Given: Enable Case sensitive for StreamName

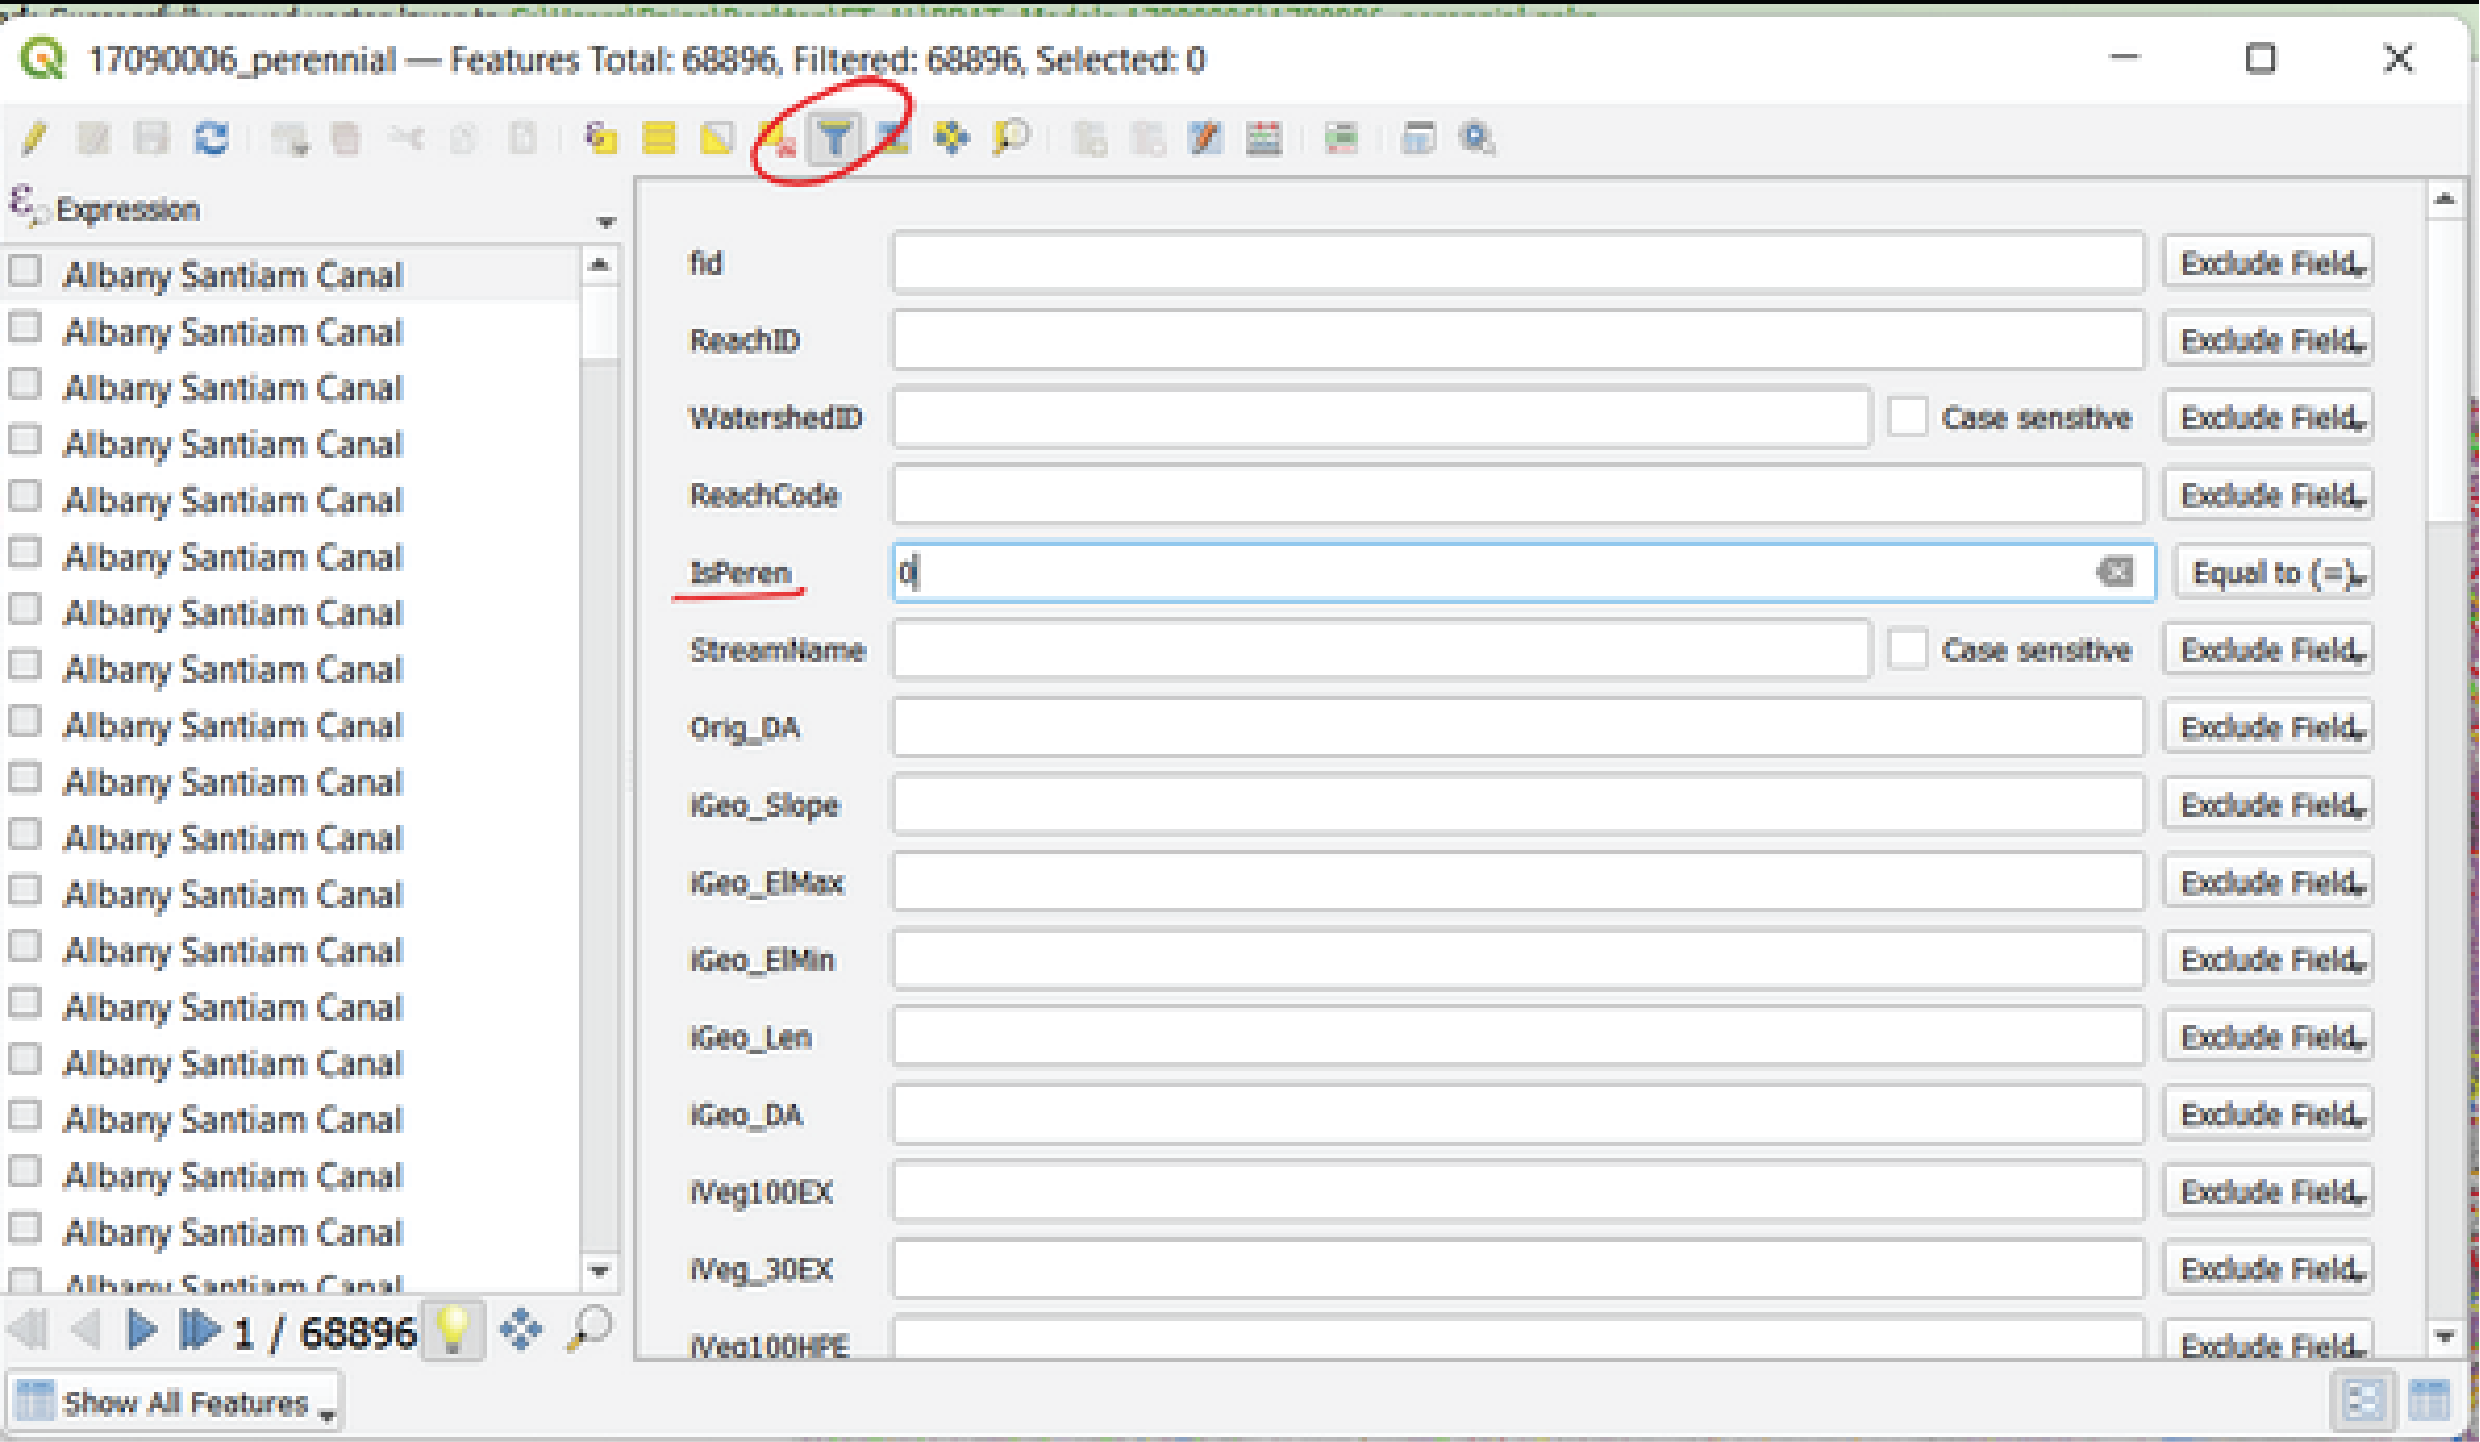Looking at the screenshot, I should click(x=1907, y=649).
